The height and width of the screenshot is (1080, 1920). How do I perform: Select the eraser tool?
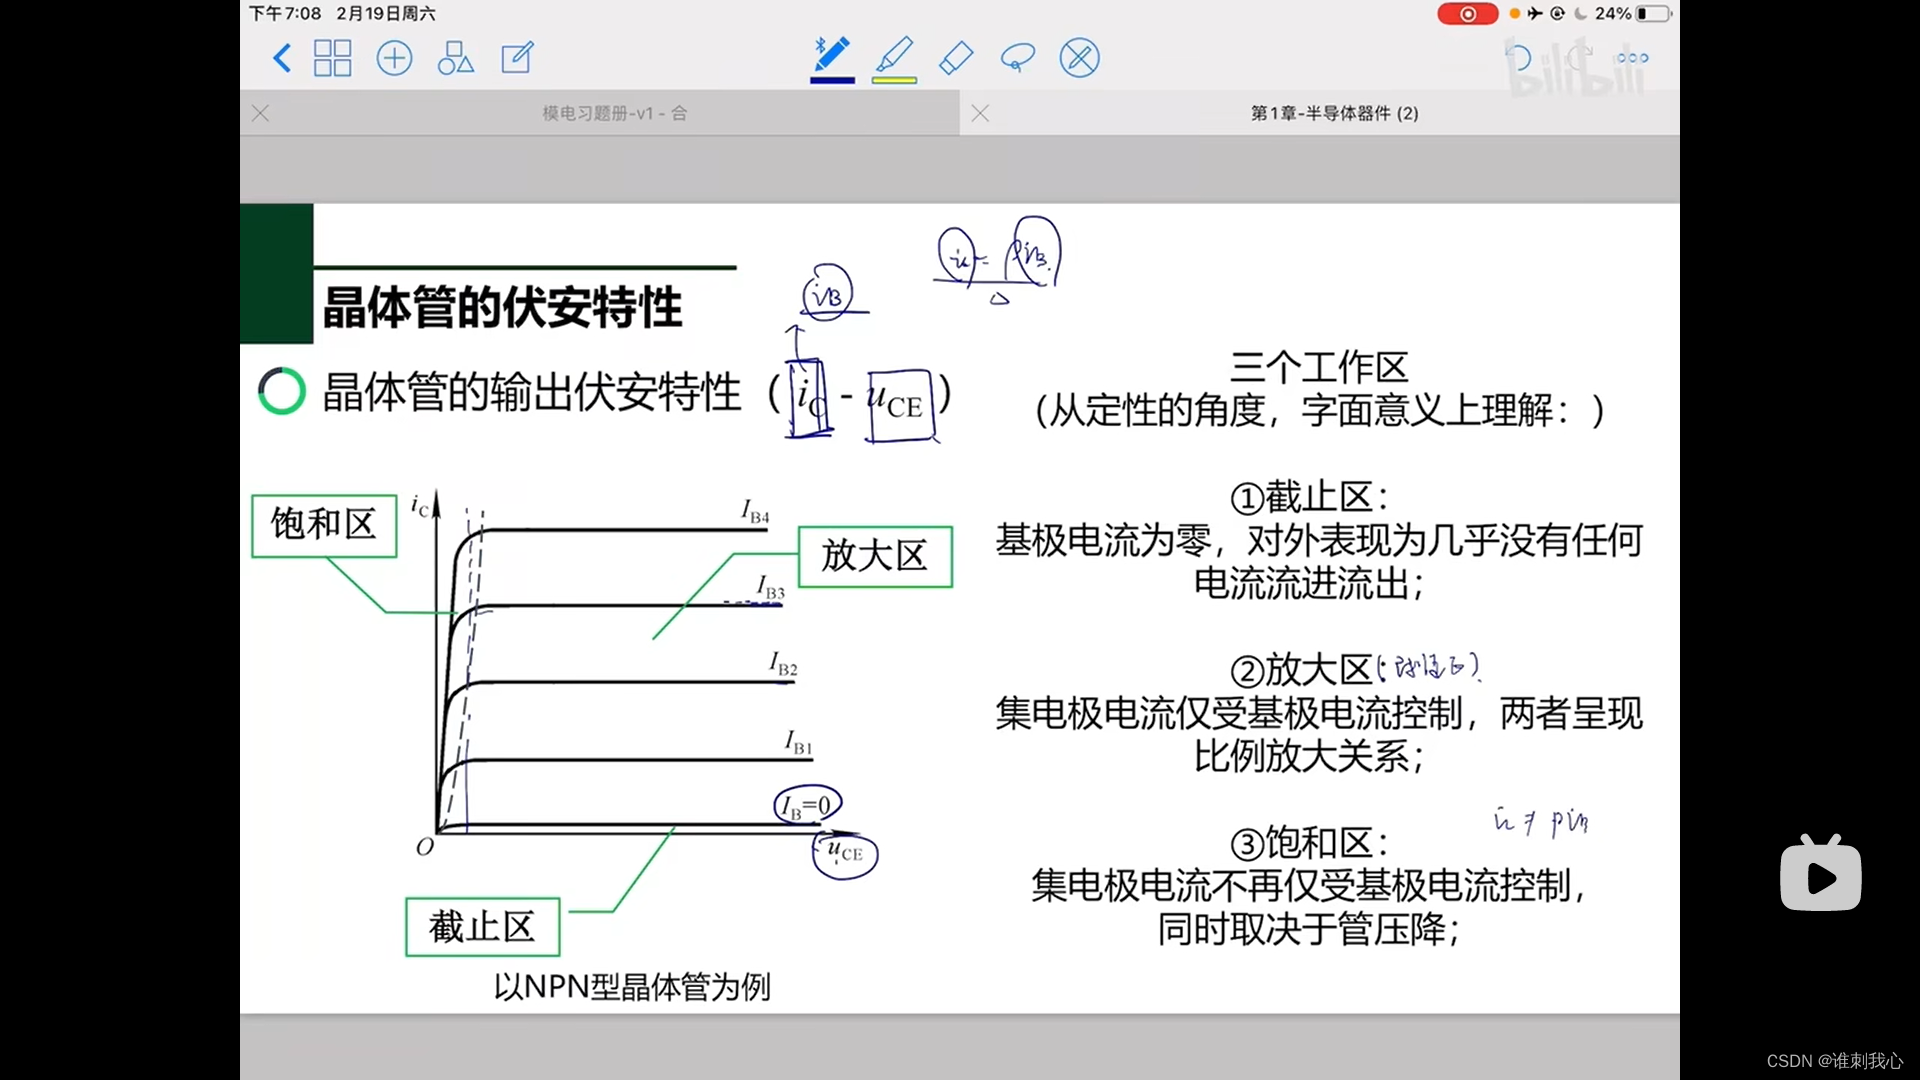(x=956, y=58)
